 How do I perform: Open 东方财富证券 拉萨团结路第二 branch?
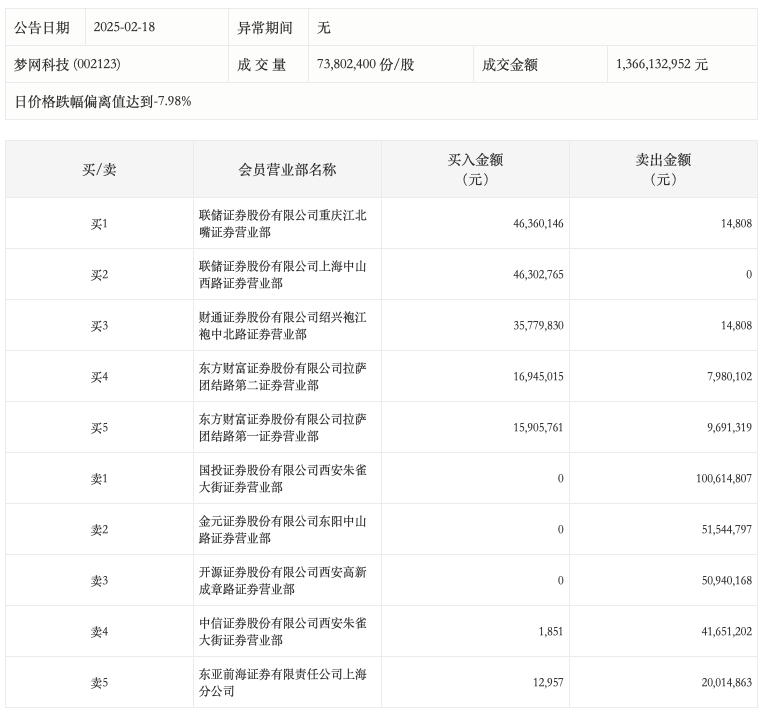click(283, 376)
